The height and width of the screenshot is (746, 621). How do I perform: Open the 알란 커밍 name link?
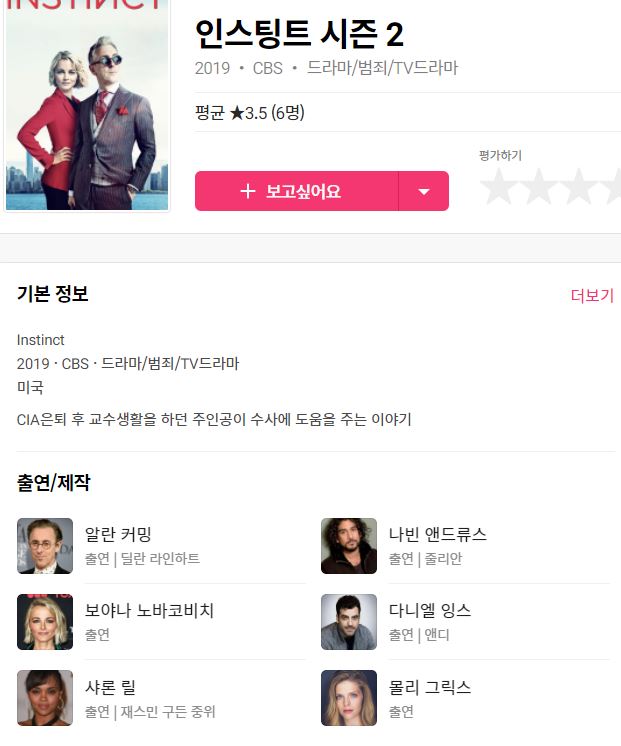(x=118, y=534)
